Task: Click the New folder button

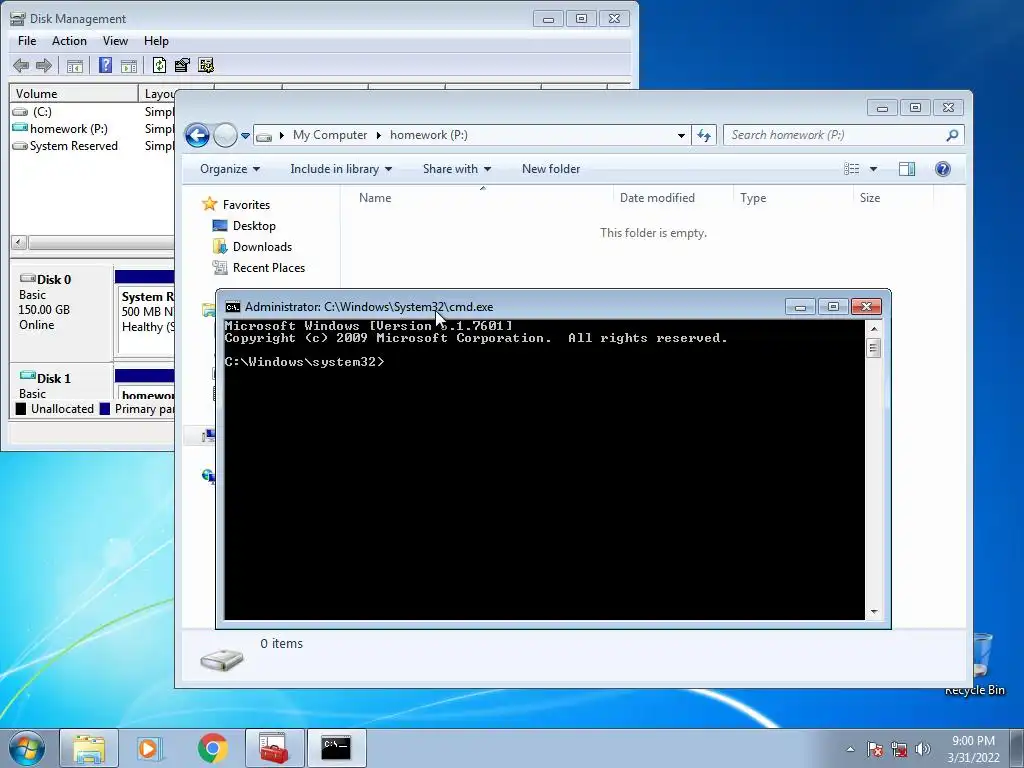Action: 551,169
